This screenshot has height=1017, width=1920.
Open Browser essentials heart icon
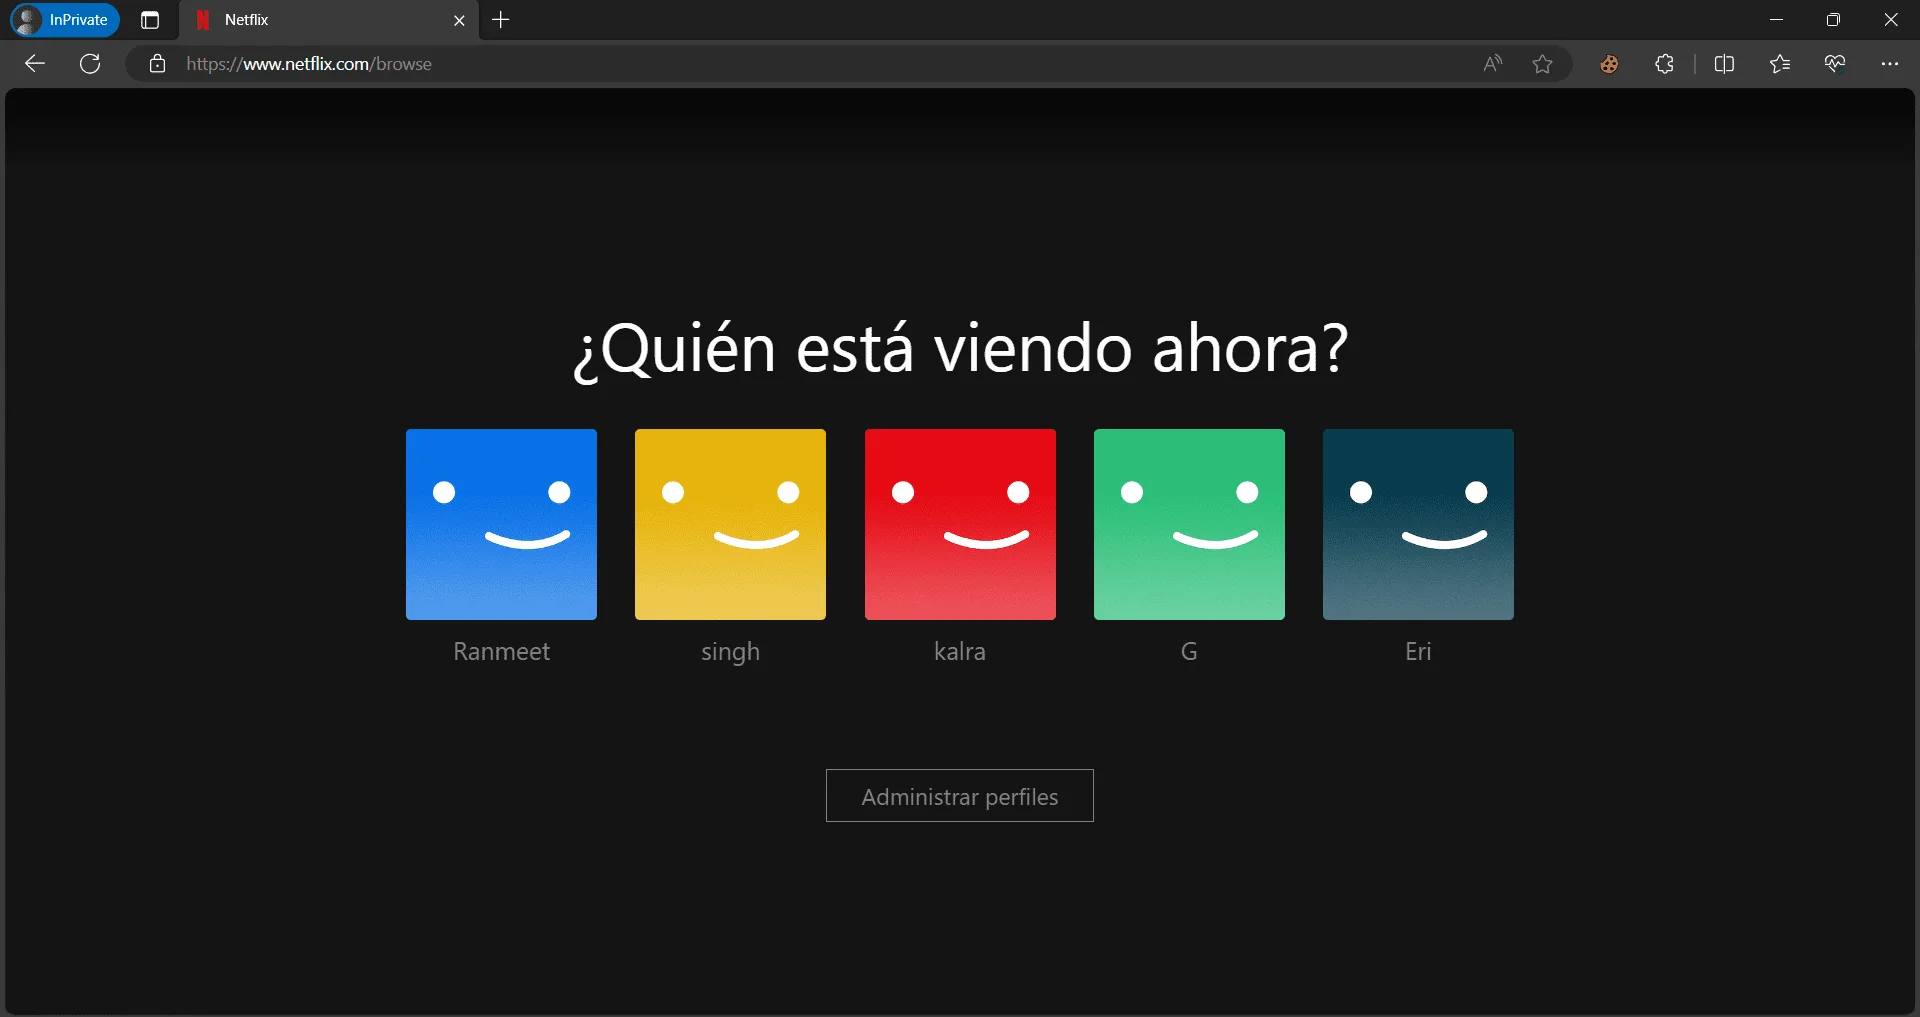(x=1834, y=64)
